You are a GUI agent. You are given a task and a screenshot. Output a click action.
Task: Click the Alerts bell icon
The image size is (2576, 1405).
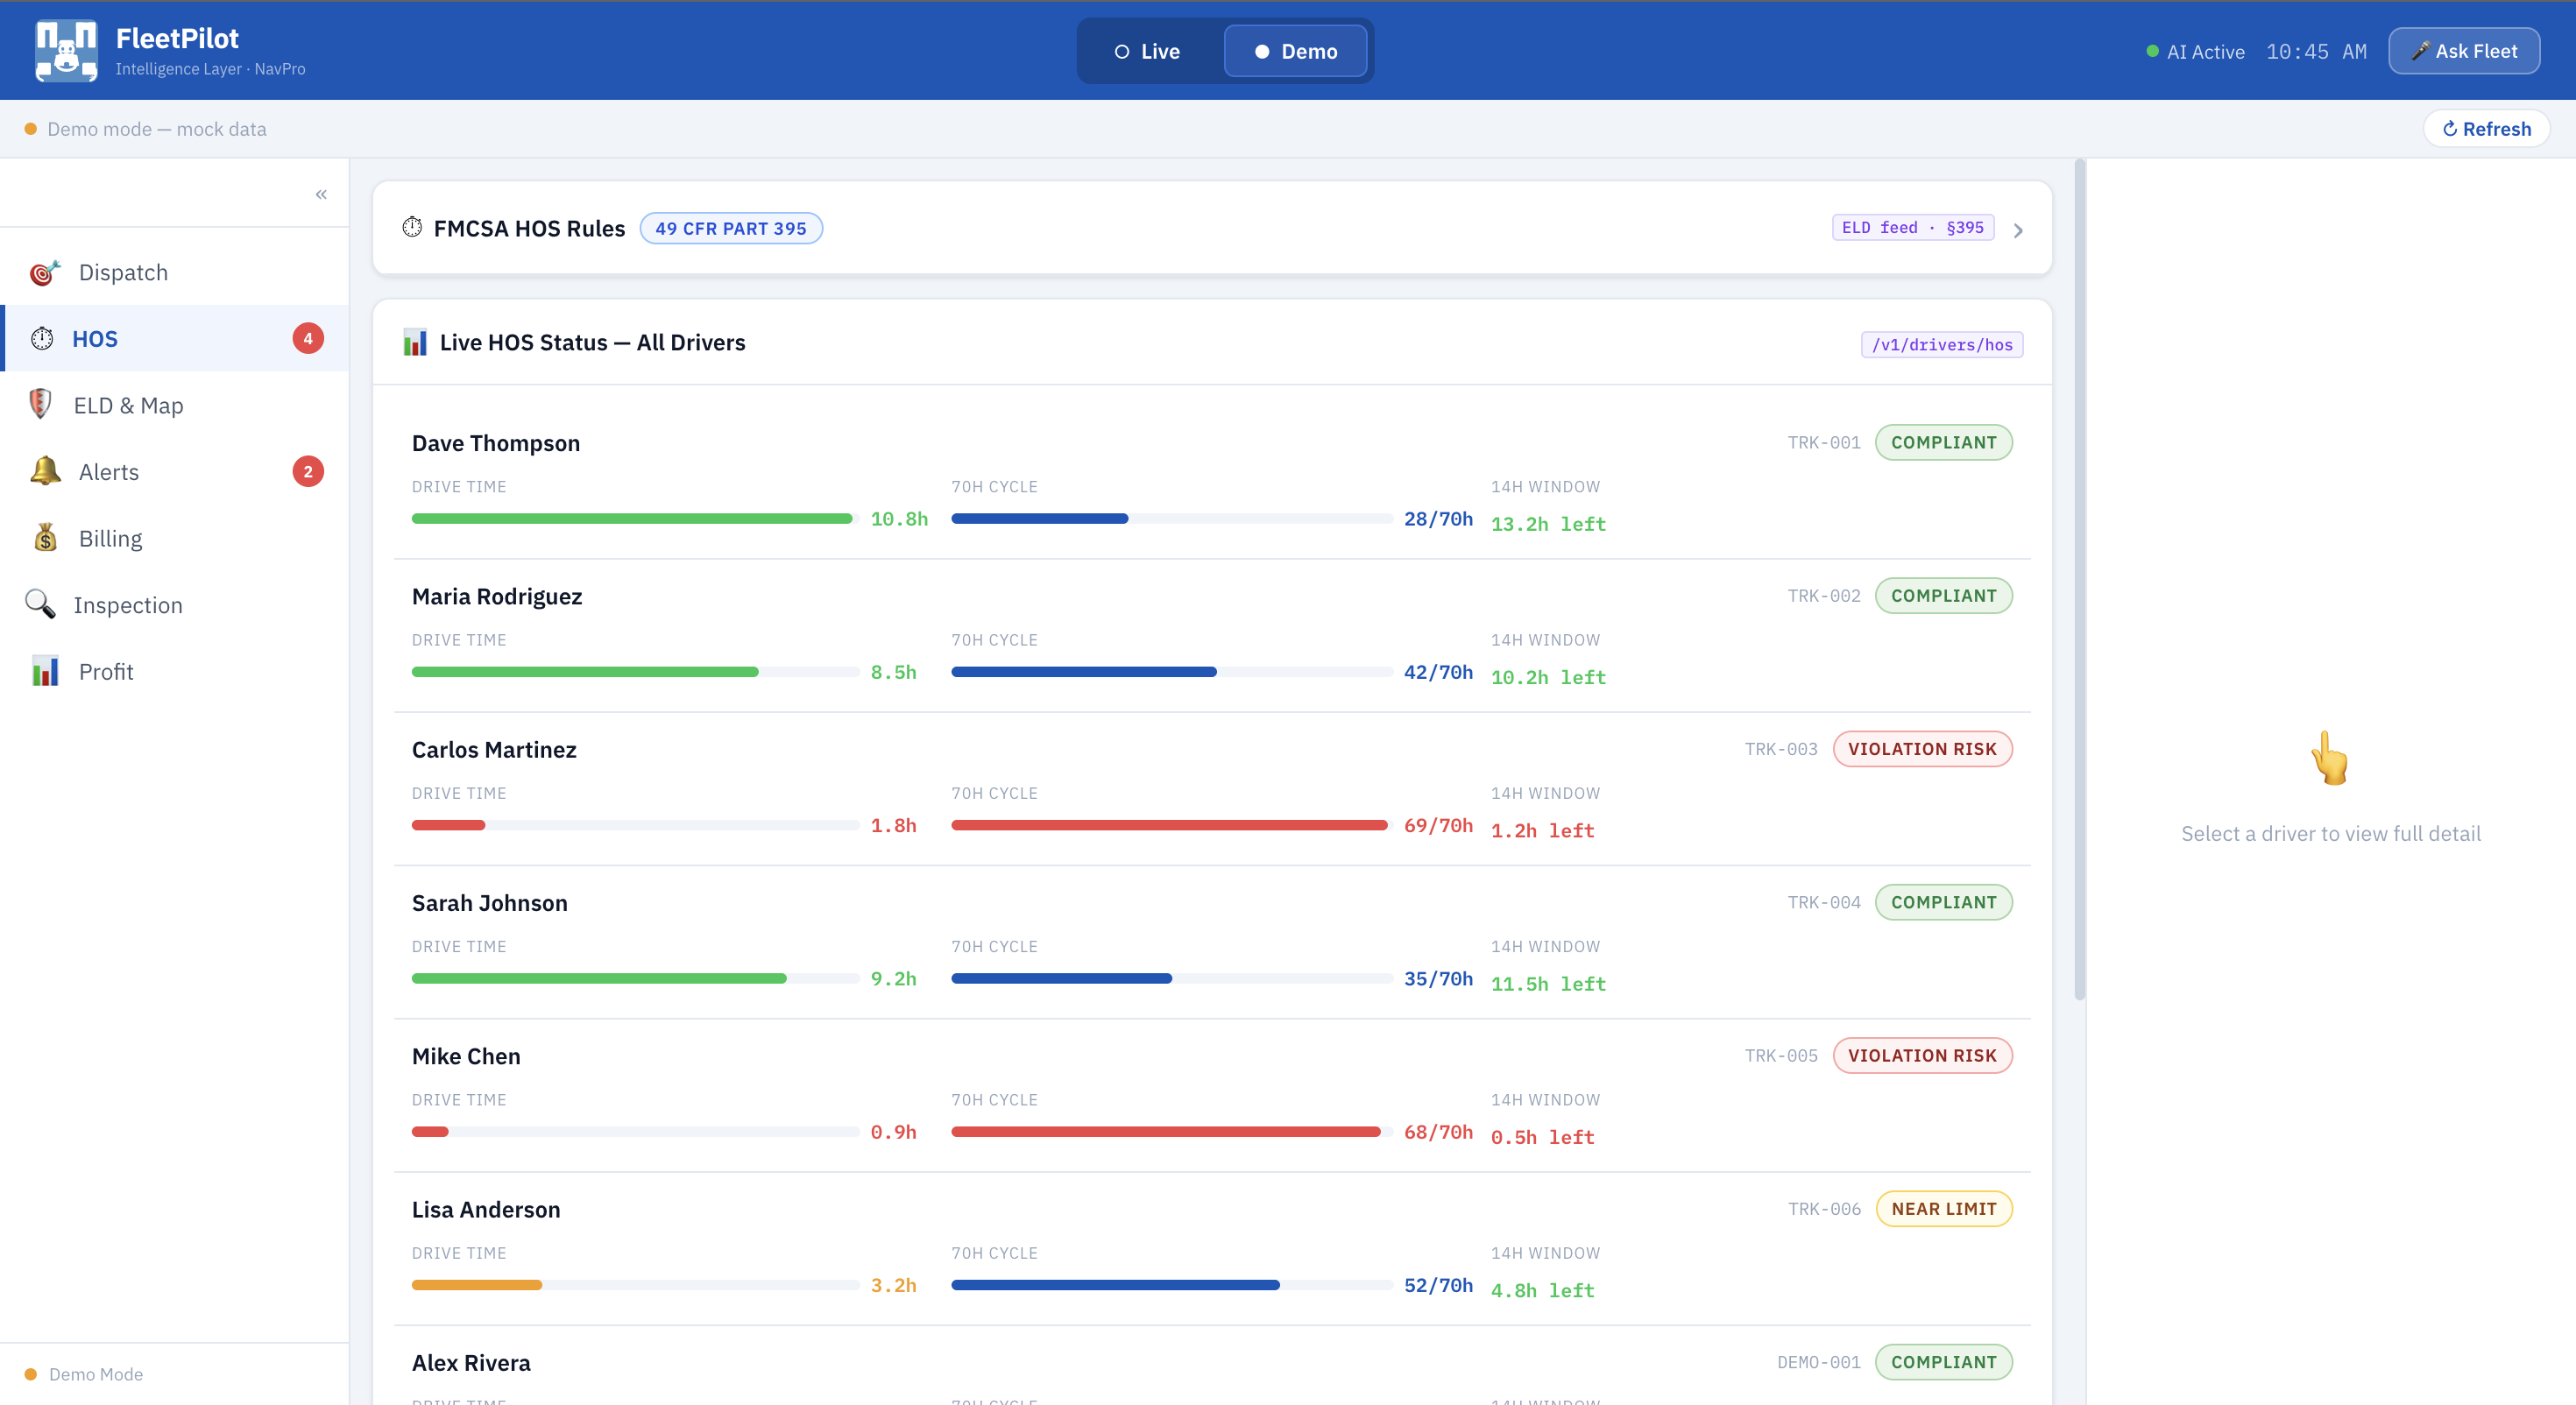(x=45, y=471)
